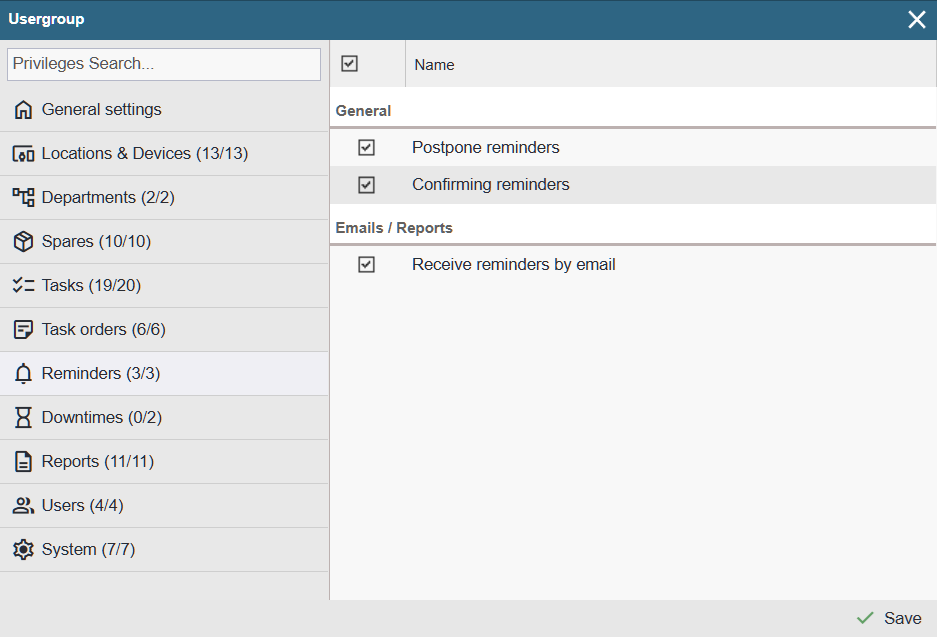Click the Name column header

click(434, 65)
